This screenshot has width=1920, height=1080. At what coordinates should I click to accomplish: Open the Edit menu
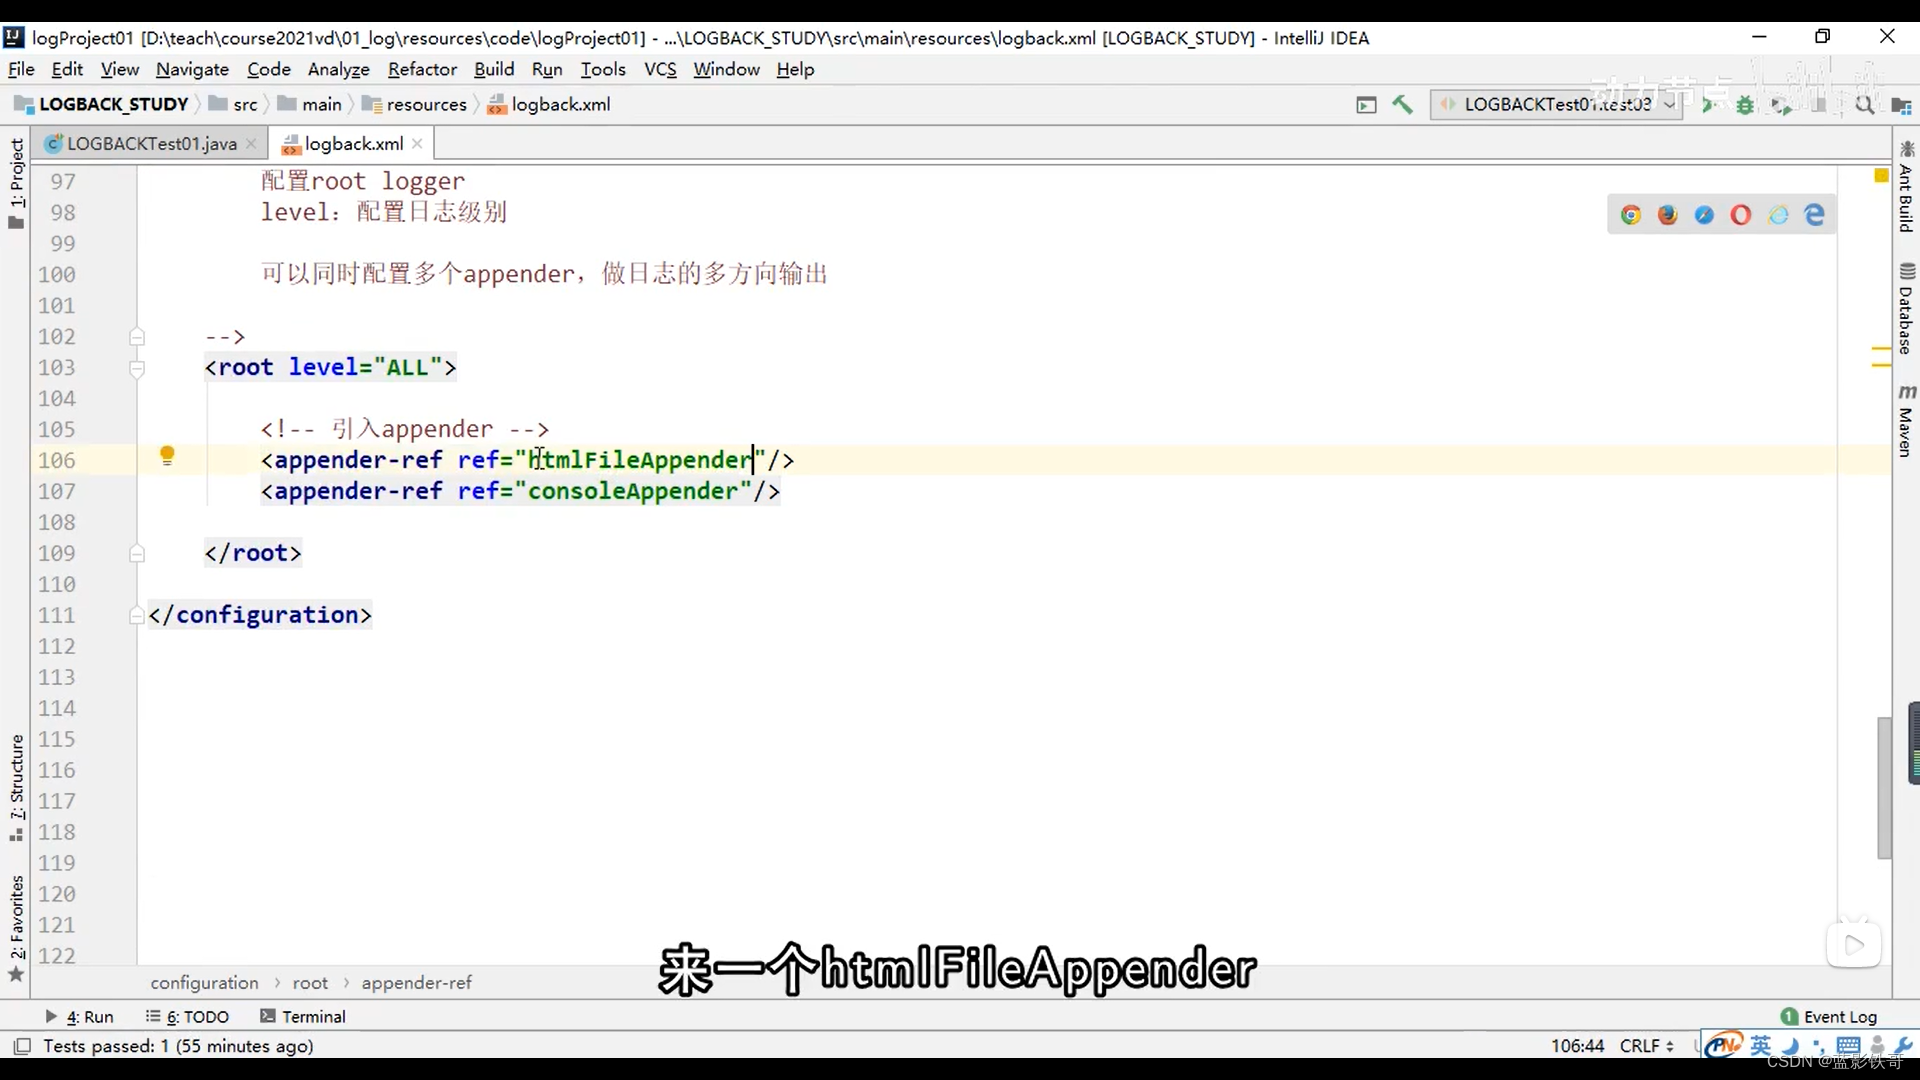(x=67, y=69)
